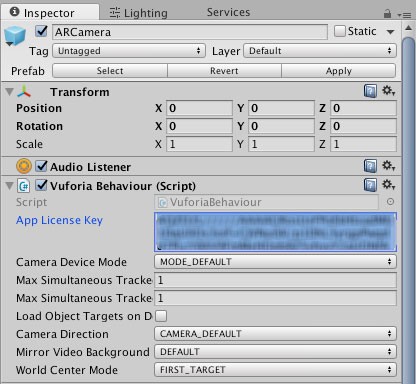Click the prefab Select button

[x=110, y=71]
